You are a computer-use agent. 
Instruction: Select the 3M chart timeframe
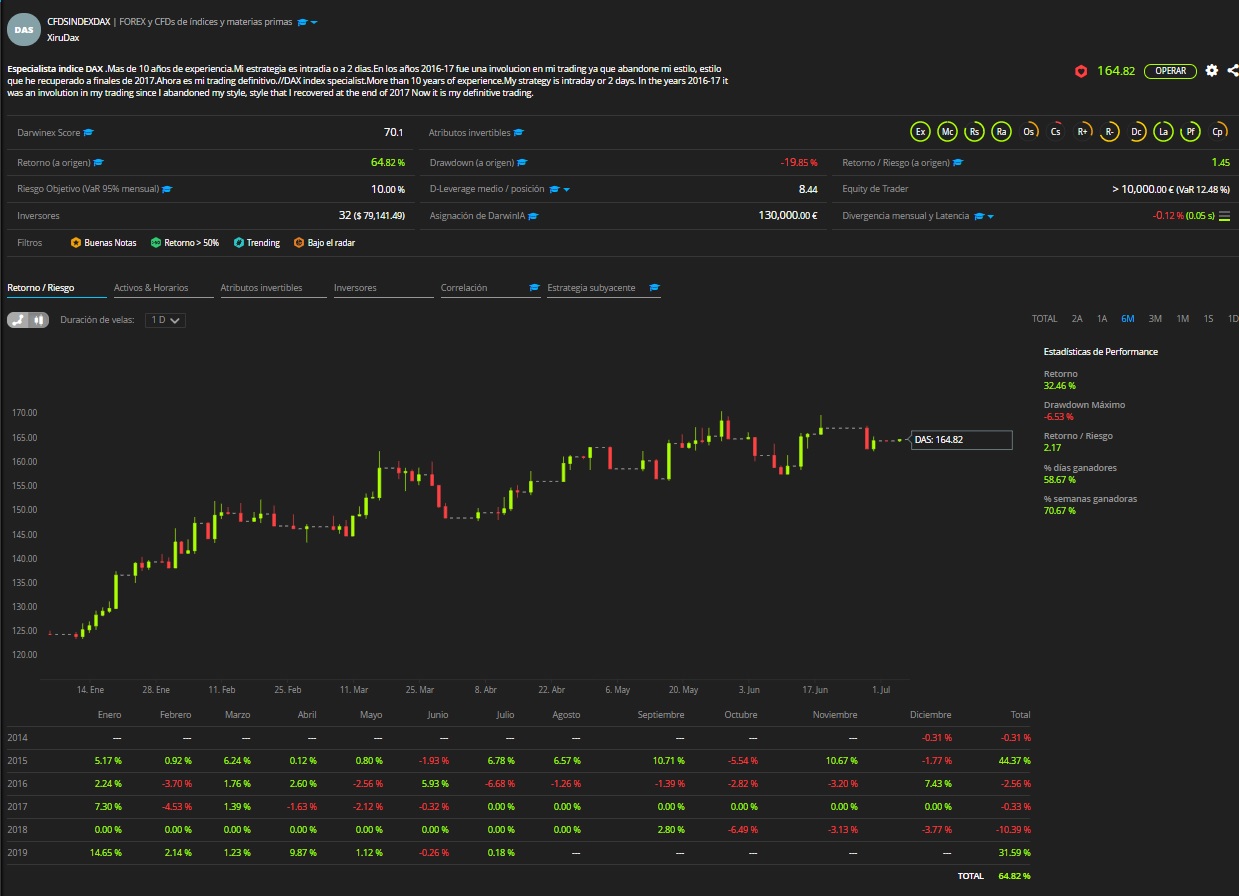point(1154,319)
